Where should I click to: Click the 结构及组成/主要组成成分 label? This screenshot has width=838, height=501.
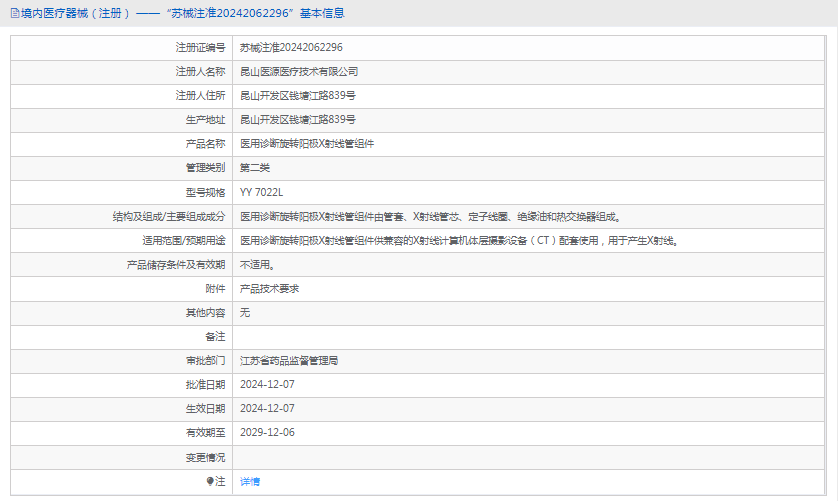(169, 217)
